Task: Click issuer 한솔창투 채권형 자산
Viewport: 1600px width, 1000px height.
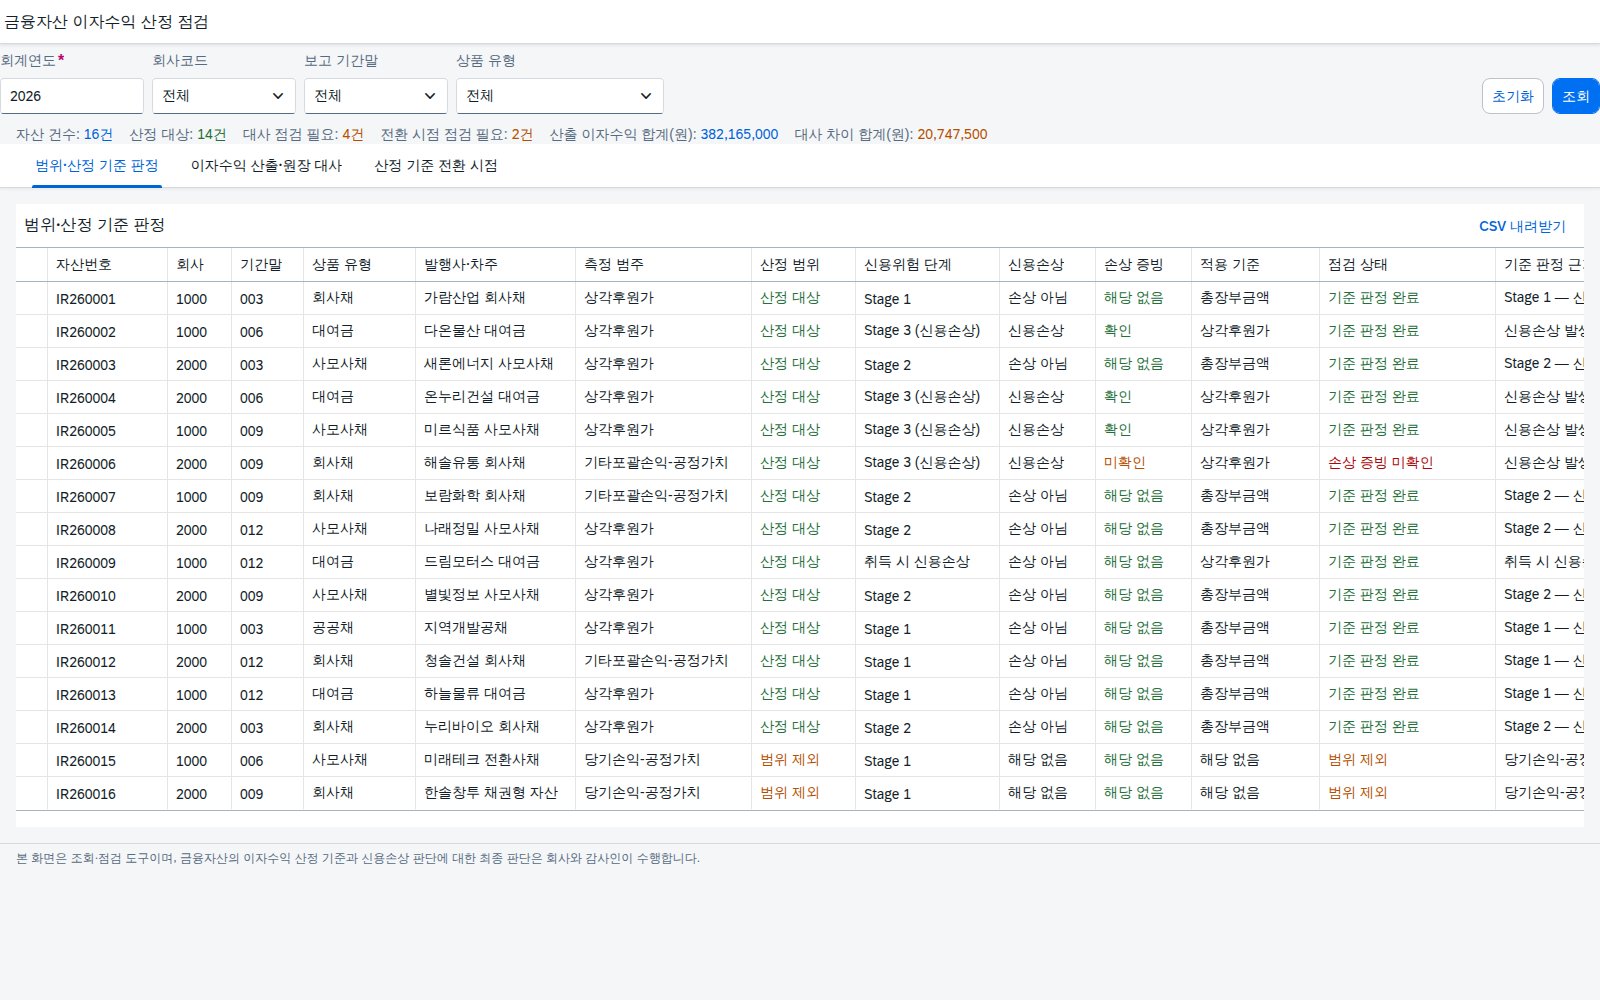Action: [491, 793]
